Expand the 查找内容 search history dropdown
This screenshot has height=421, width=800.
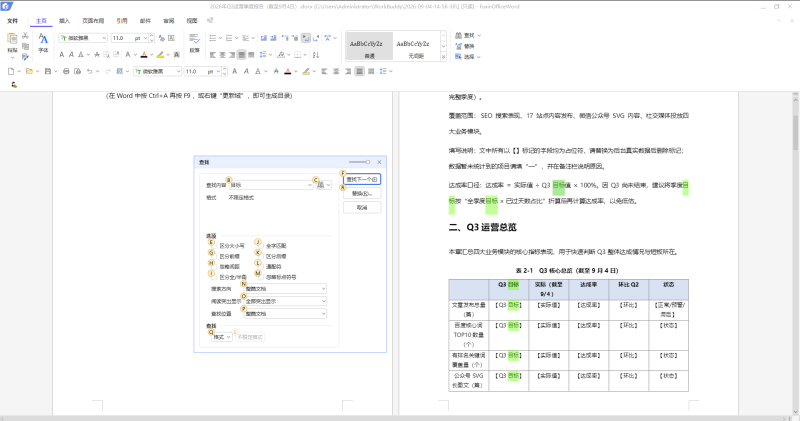(310, 185)
